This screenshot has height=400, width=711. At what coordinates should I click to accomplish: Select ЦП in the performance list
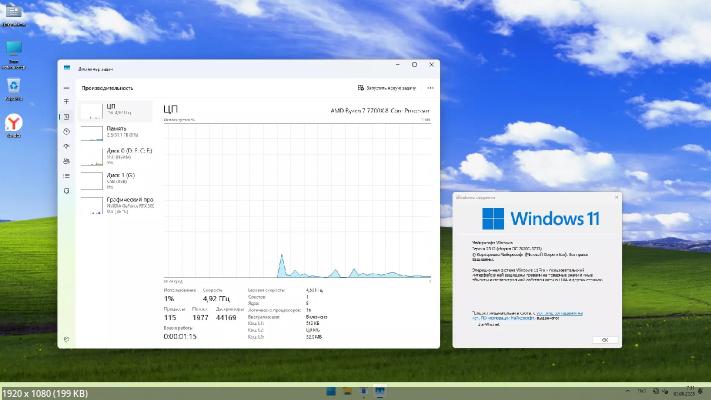[x=115, y=110]
